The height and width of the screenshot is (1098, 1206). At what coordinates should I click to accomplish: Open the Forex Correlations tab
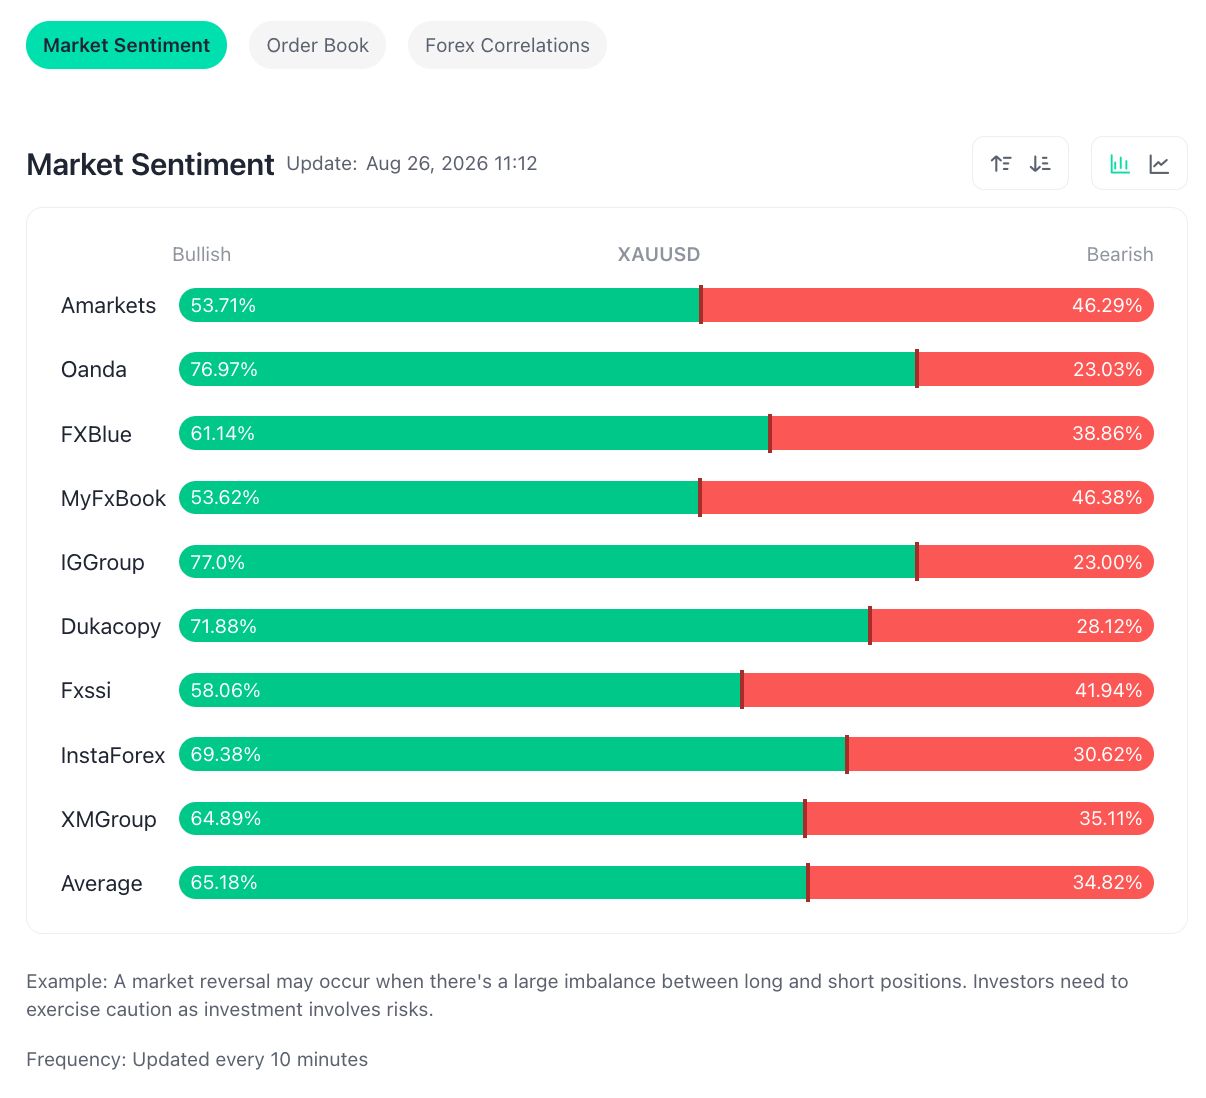507,45
